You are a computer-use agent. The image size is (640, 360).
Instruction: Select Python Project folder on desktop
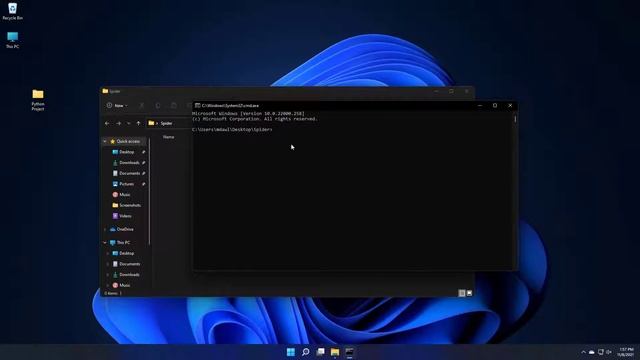click(x=38, y=100)
